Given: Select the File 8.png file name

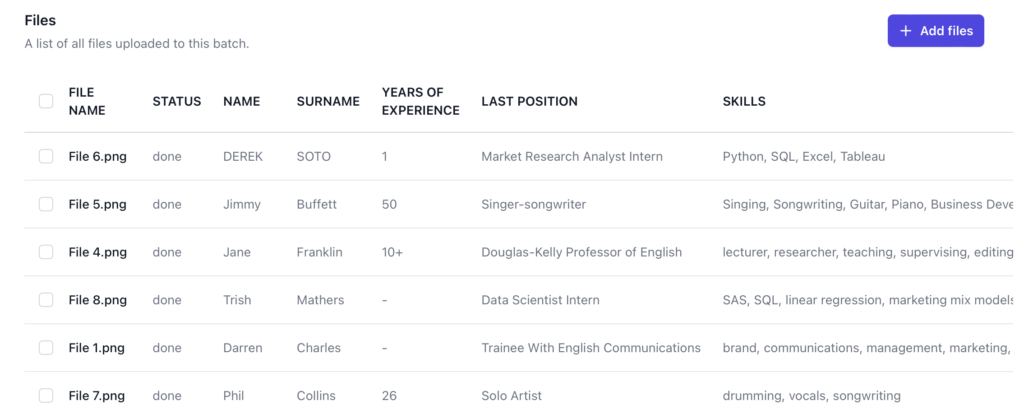Looking at the screenshot, I should tap(97, 300).
